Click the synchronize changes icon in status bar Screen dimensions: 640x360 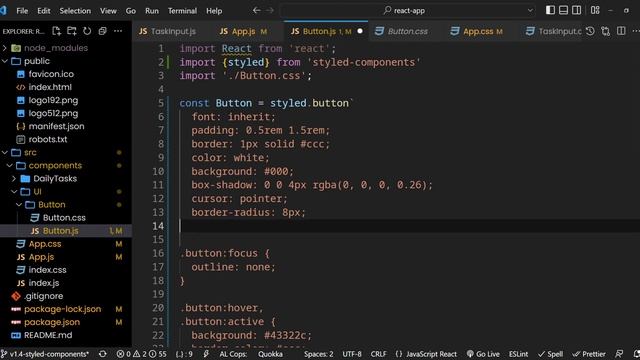103,354
